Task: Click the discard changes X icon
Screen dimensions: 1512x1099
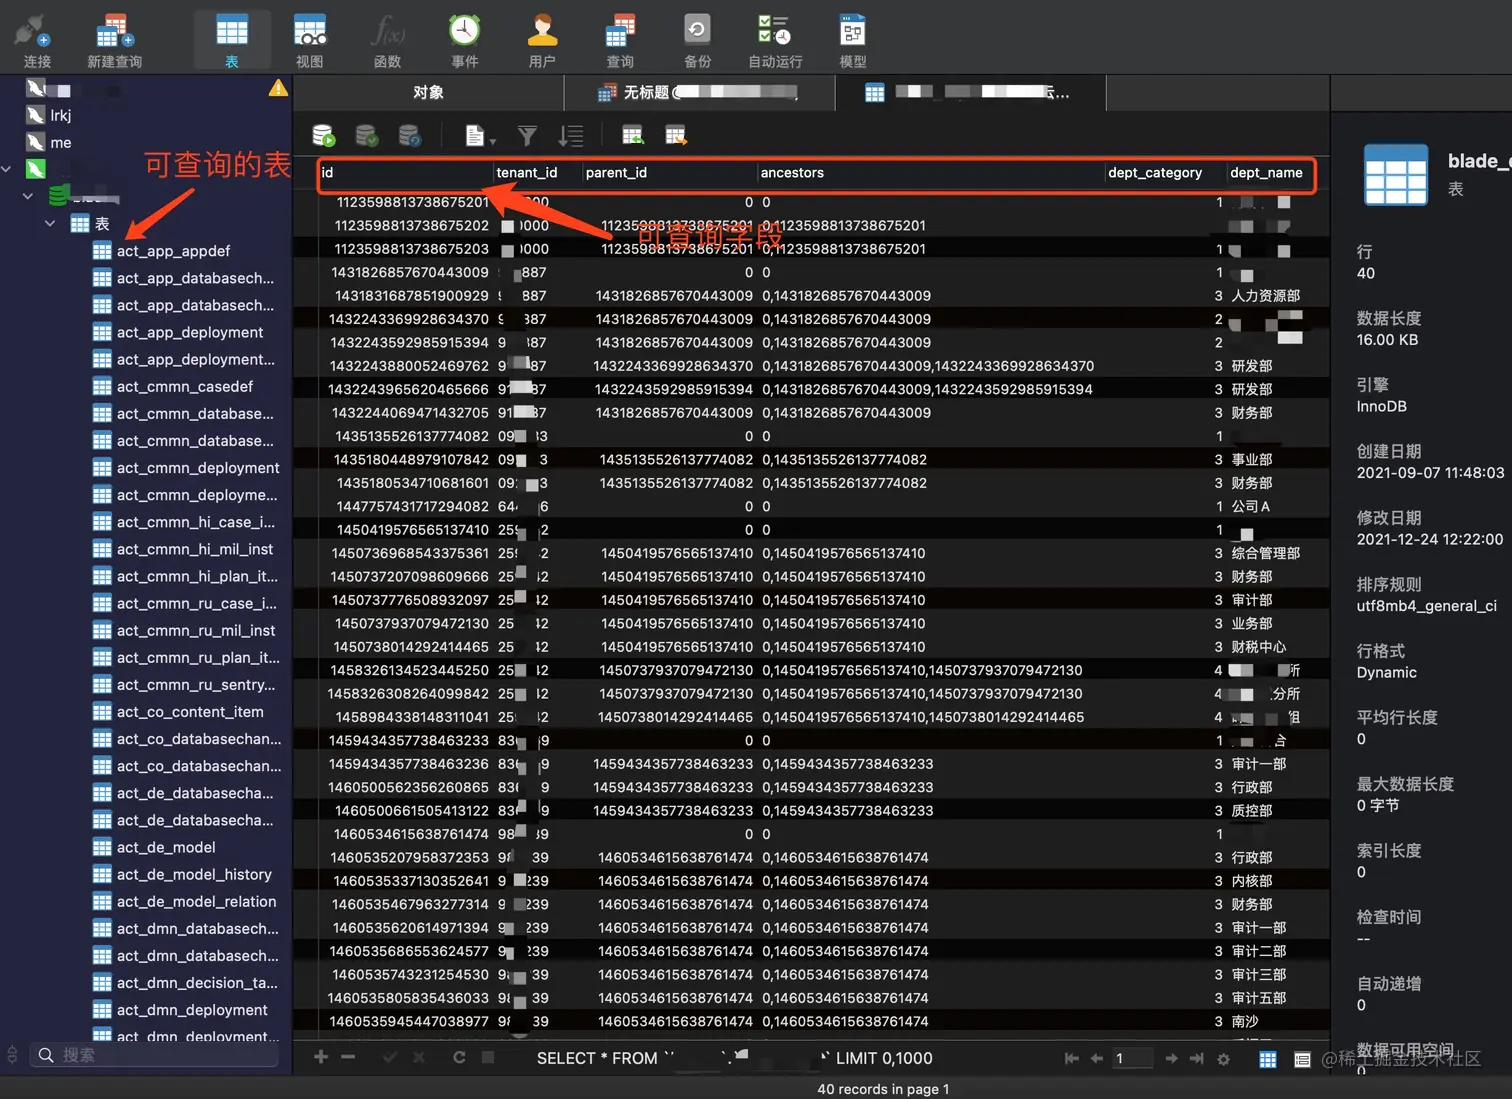Action: pos(418,1057)
